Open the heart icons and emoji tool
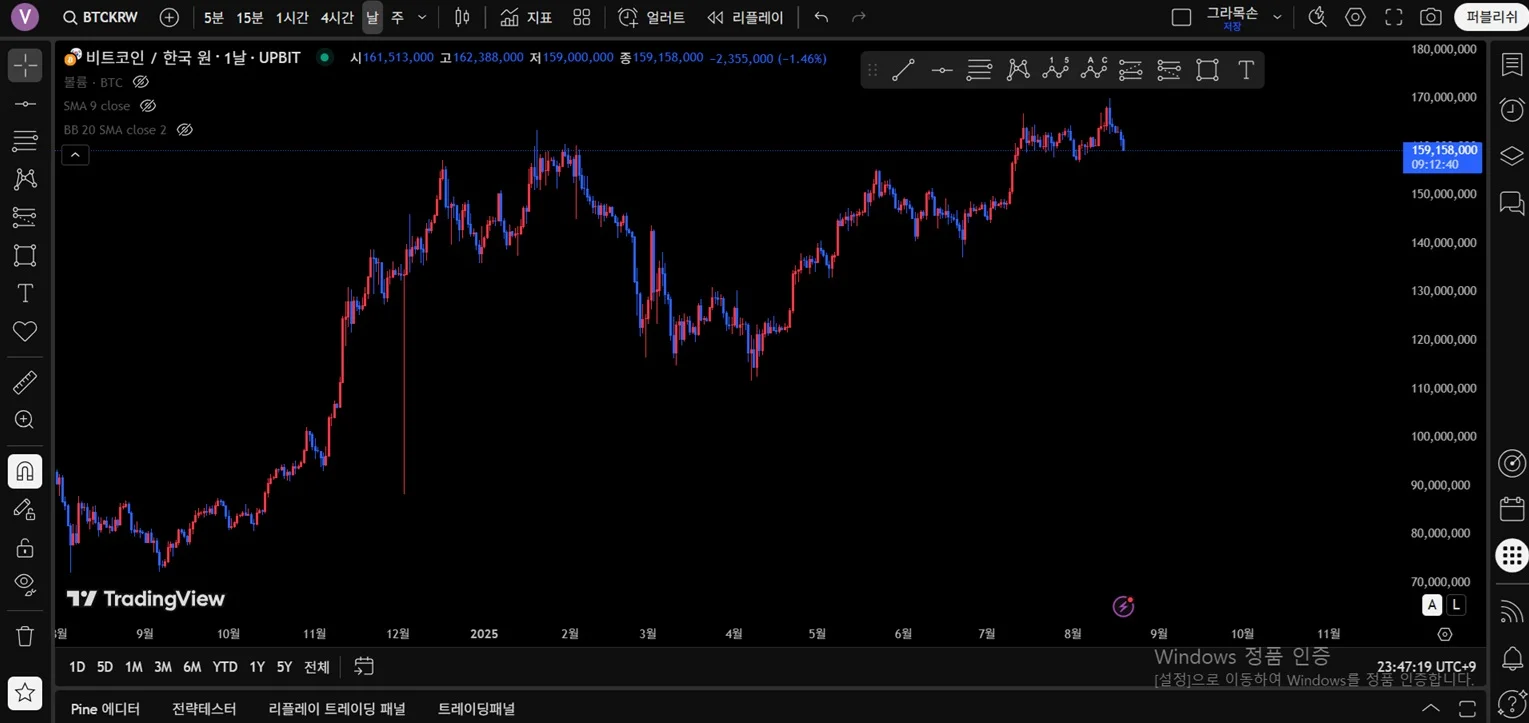The width and height of the screenshot is (1529, 723). tap(25, 331)
